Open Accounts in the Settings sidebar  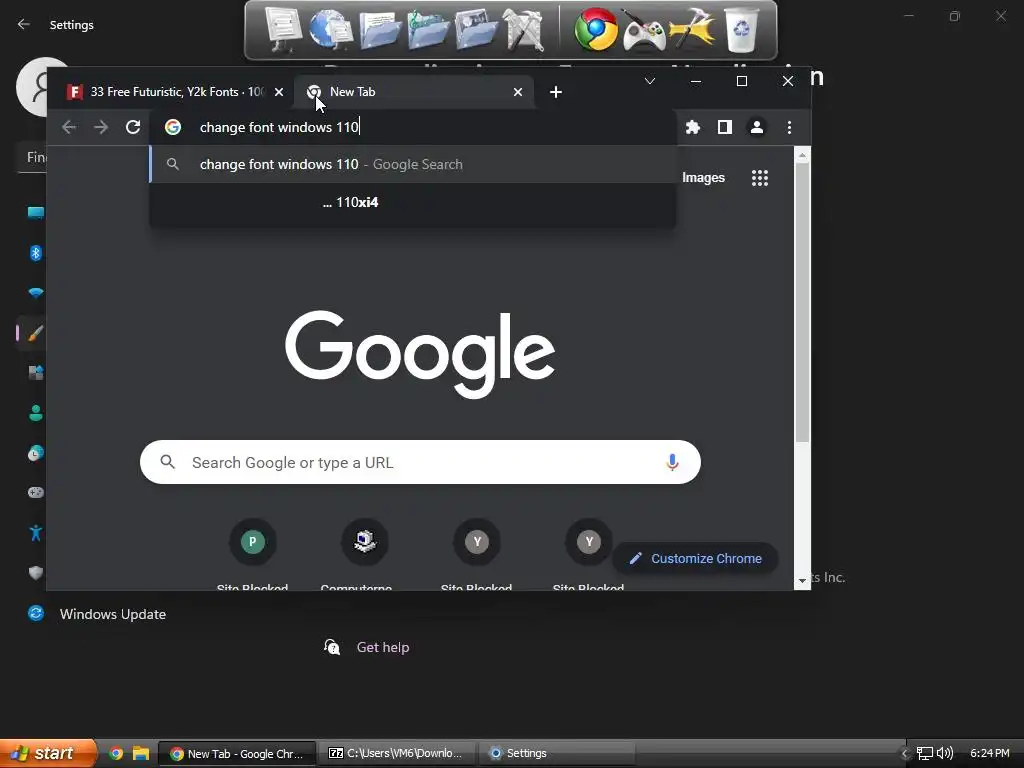[x=35, y=413]
